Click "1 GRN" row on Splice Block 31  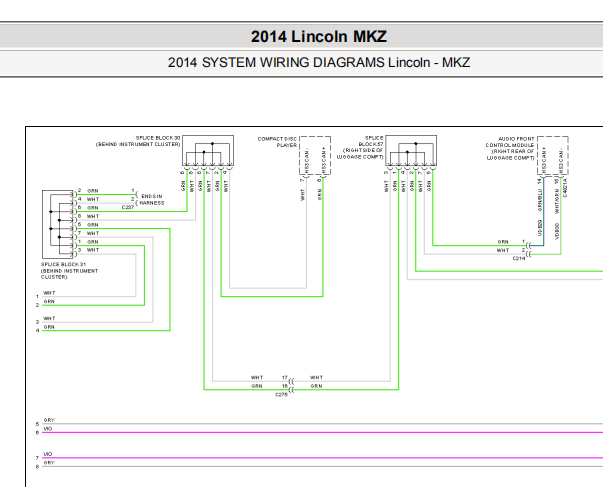tap(88, 242)
